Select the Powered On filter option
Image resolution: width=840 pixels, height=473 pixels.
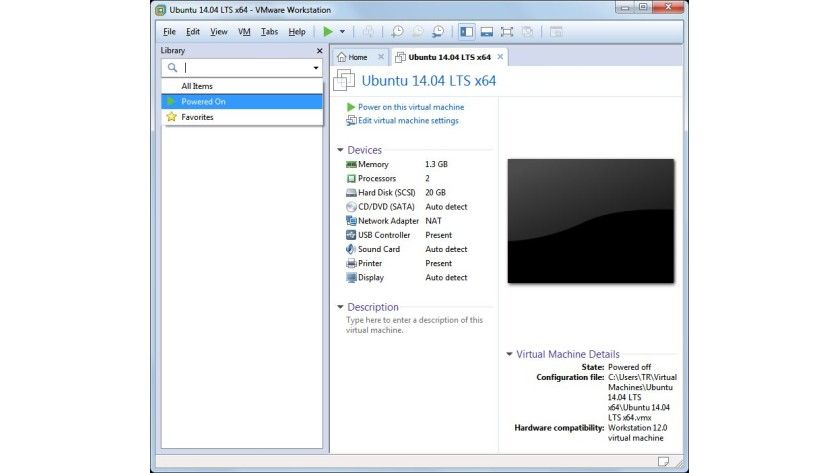242,101
